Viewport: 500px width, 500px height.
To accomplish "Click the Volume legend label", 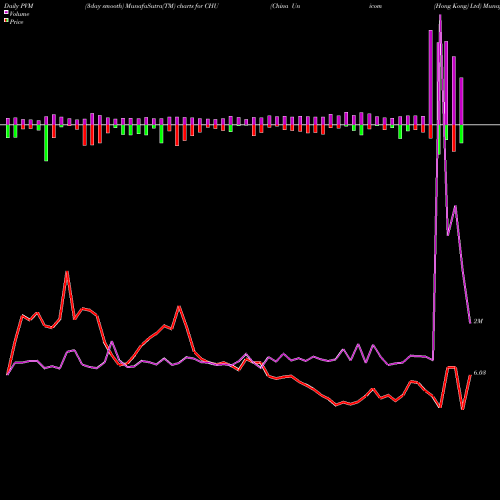I will coord(19,14).
